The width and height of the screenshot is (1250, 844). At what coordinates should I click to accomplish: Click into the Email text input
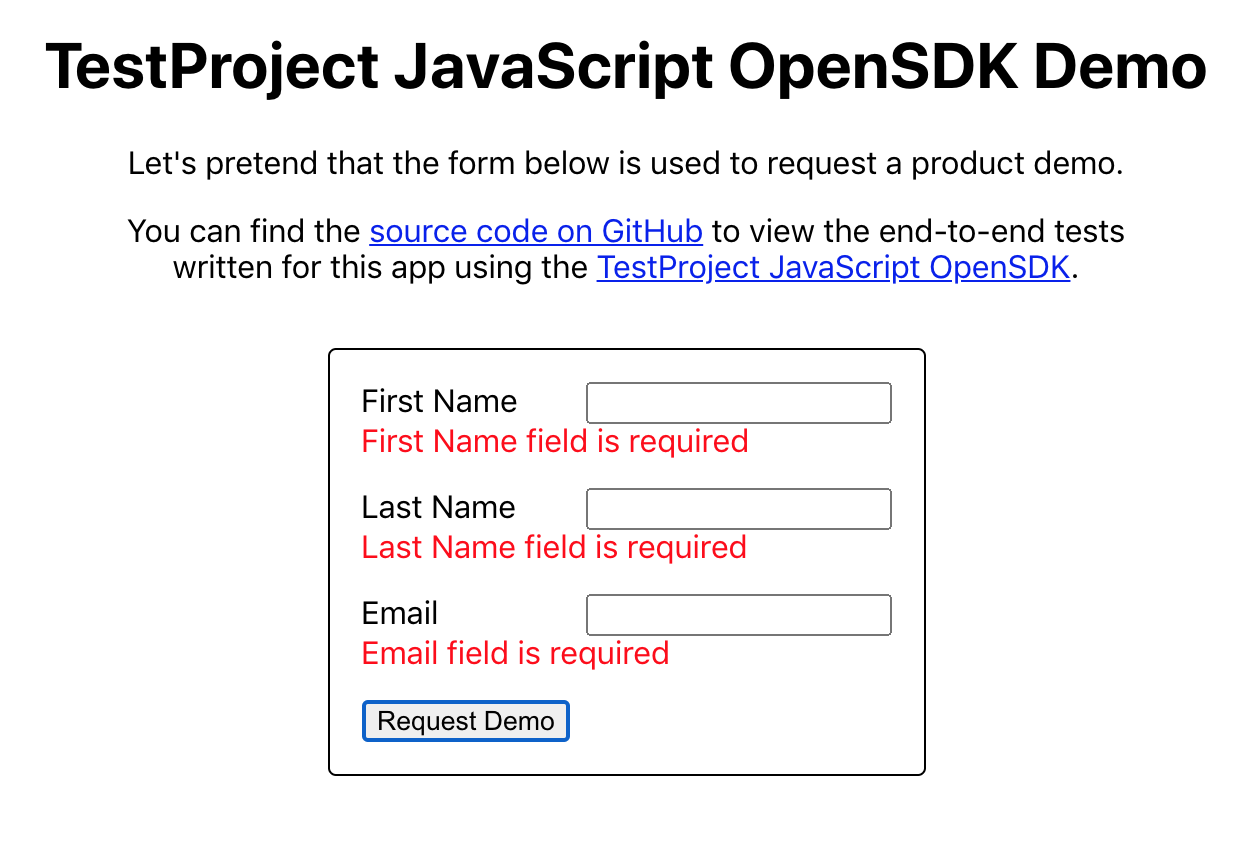pos(738,615)
